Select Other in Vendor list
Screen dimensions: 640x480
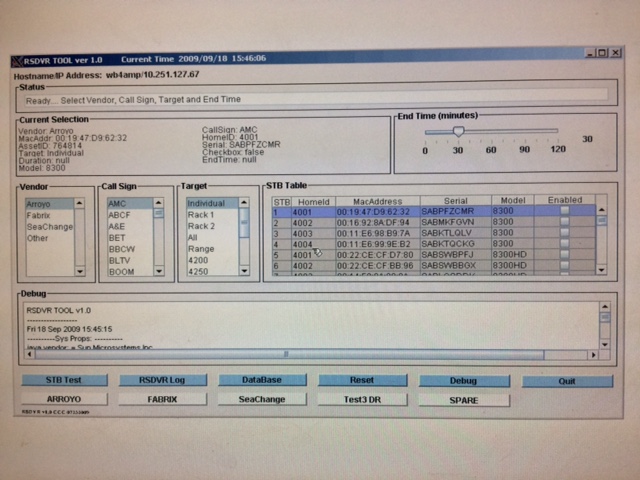[x=50, y=238]
